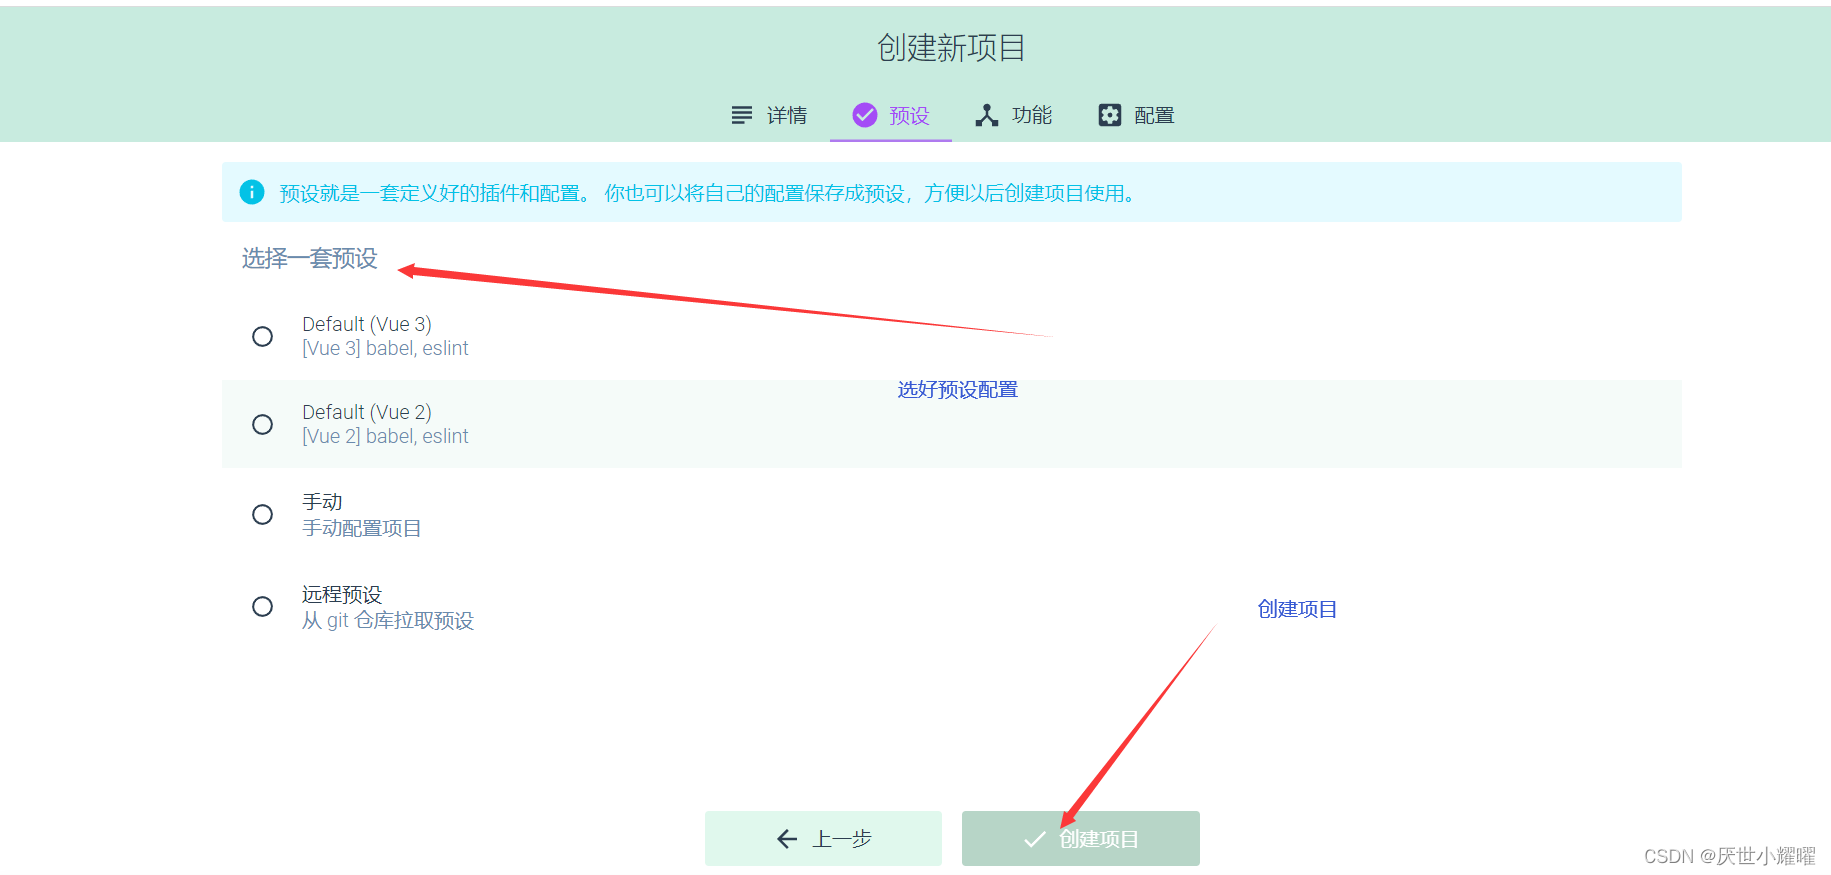Click the blue info icon in banner
The width and height of the screenshot is (1831, 875).
coord(252,192)
